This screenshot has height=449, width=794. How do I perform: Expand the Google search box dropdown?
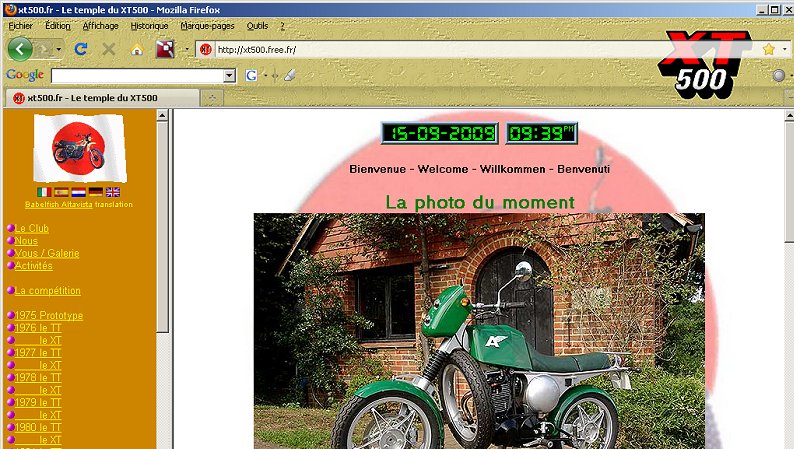[229, 75]
